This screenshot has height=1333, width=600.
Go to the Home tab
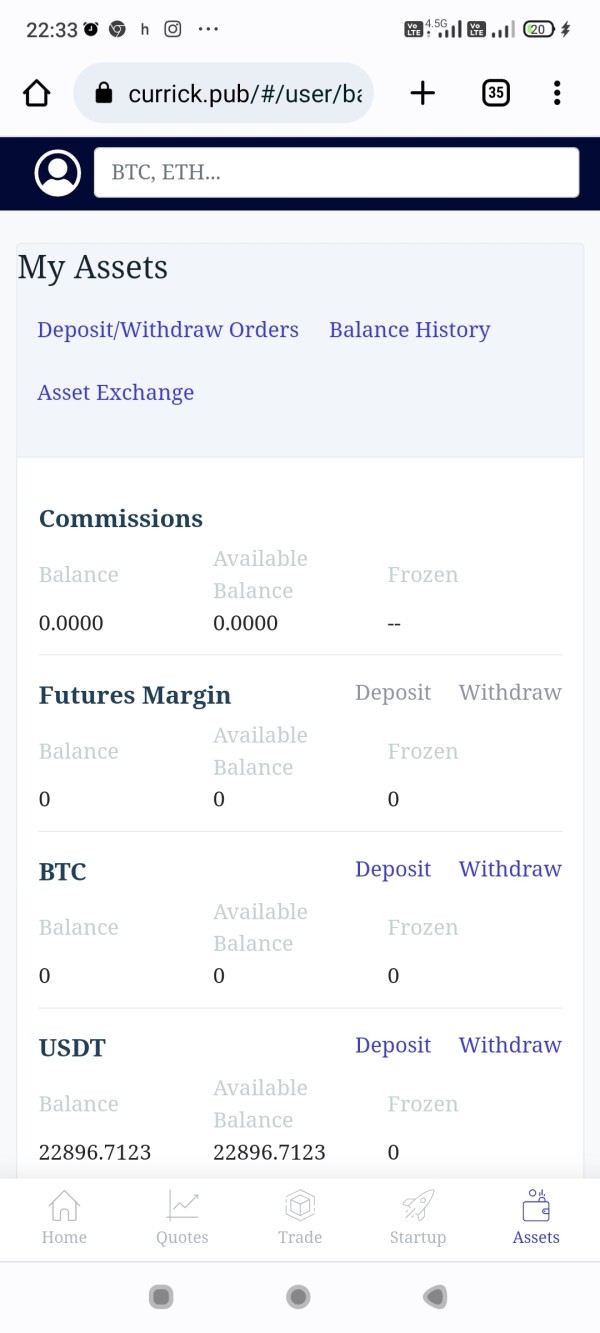point(64,1217)
